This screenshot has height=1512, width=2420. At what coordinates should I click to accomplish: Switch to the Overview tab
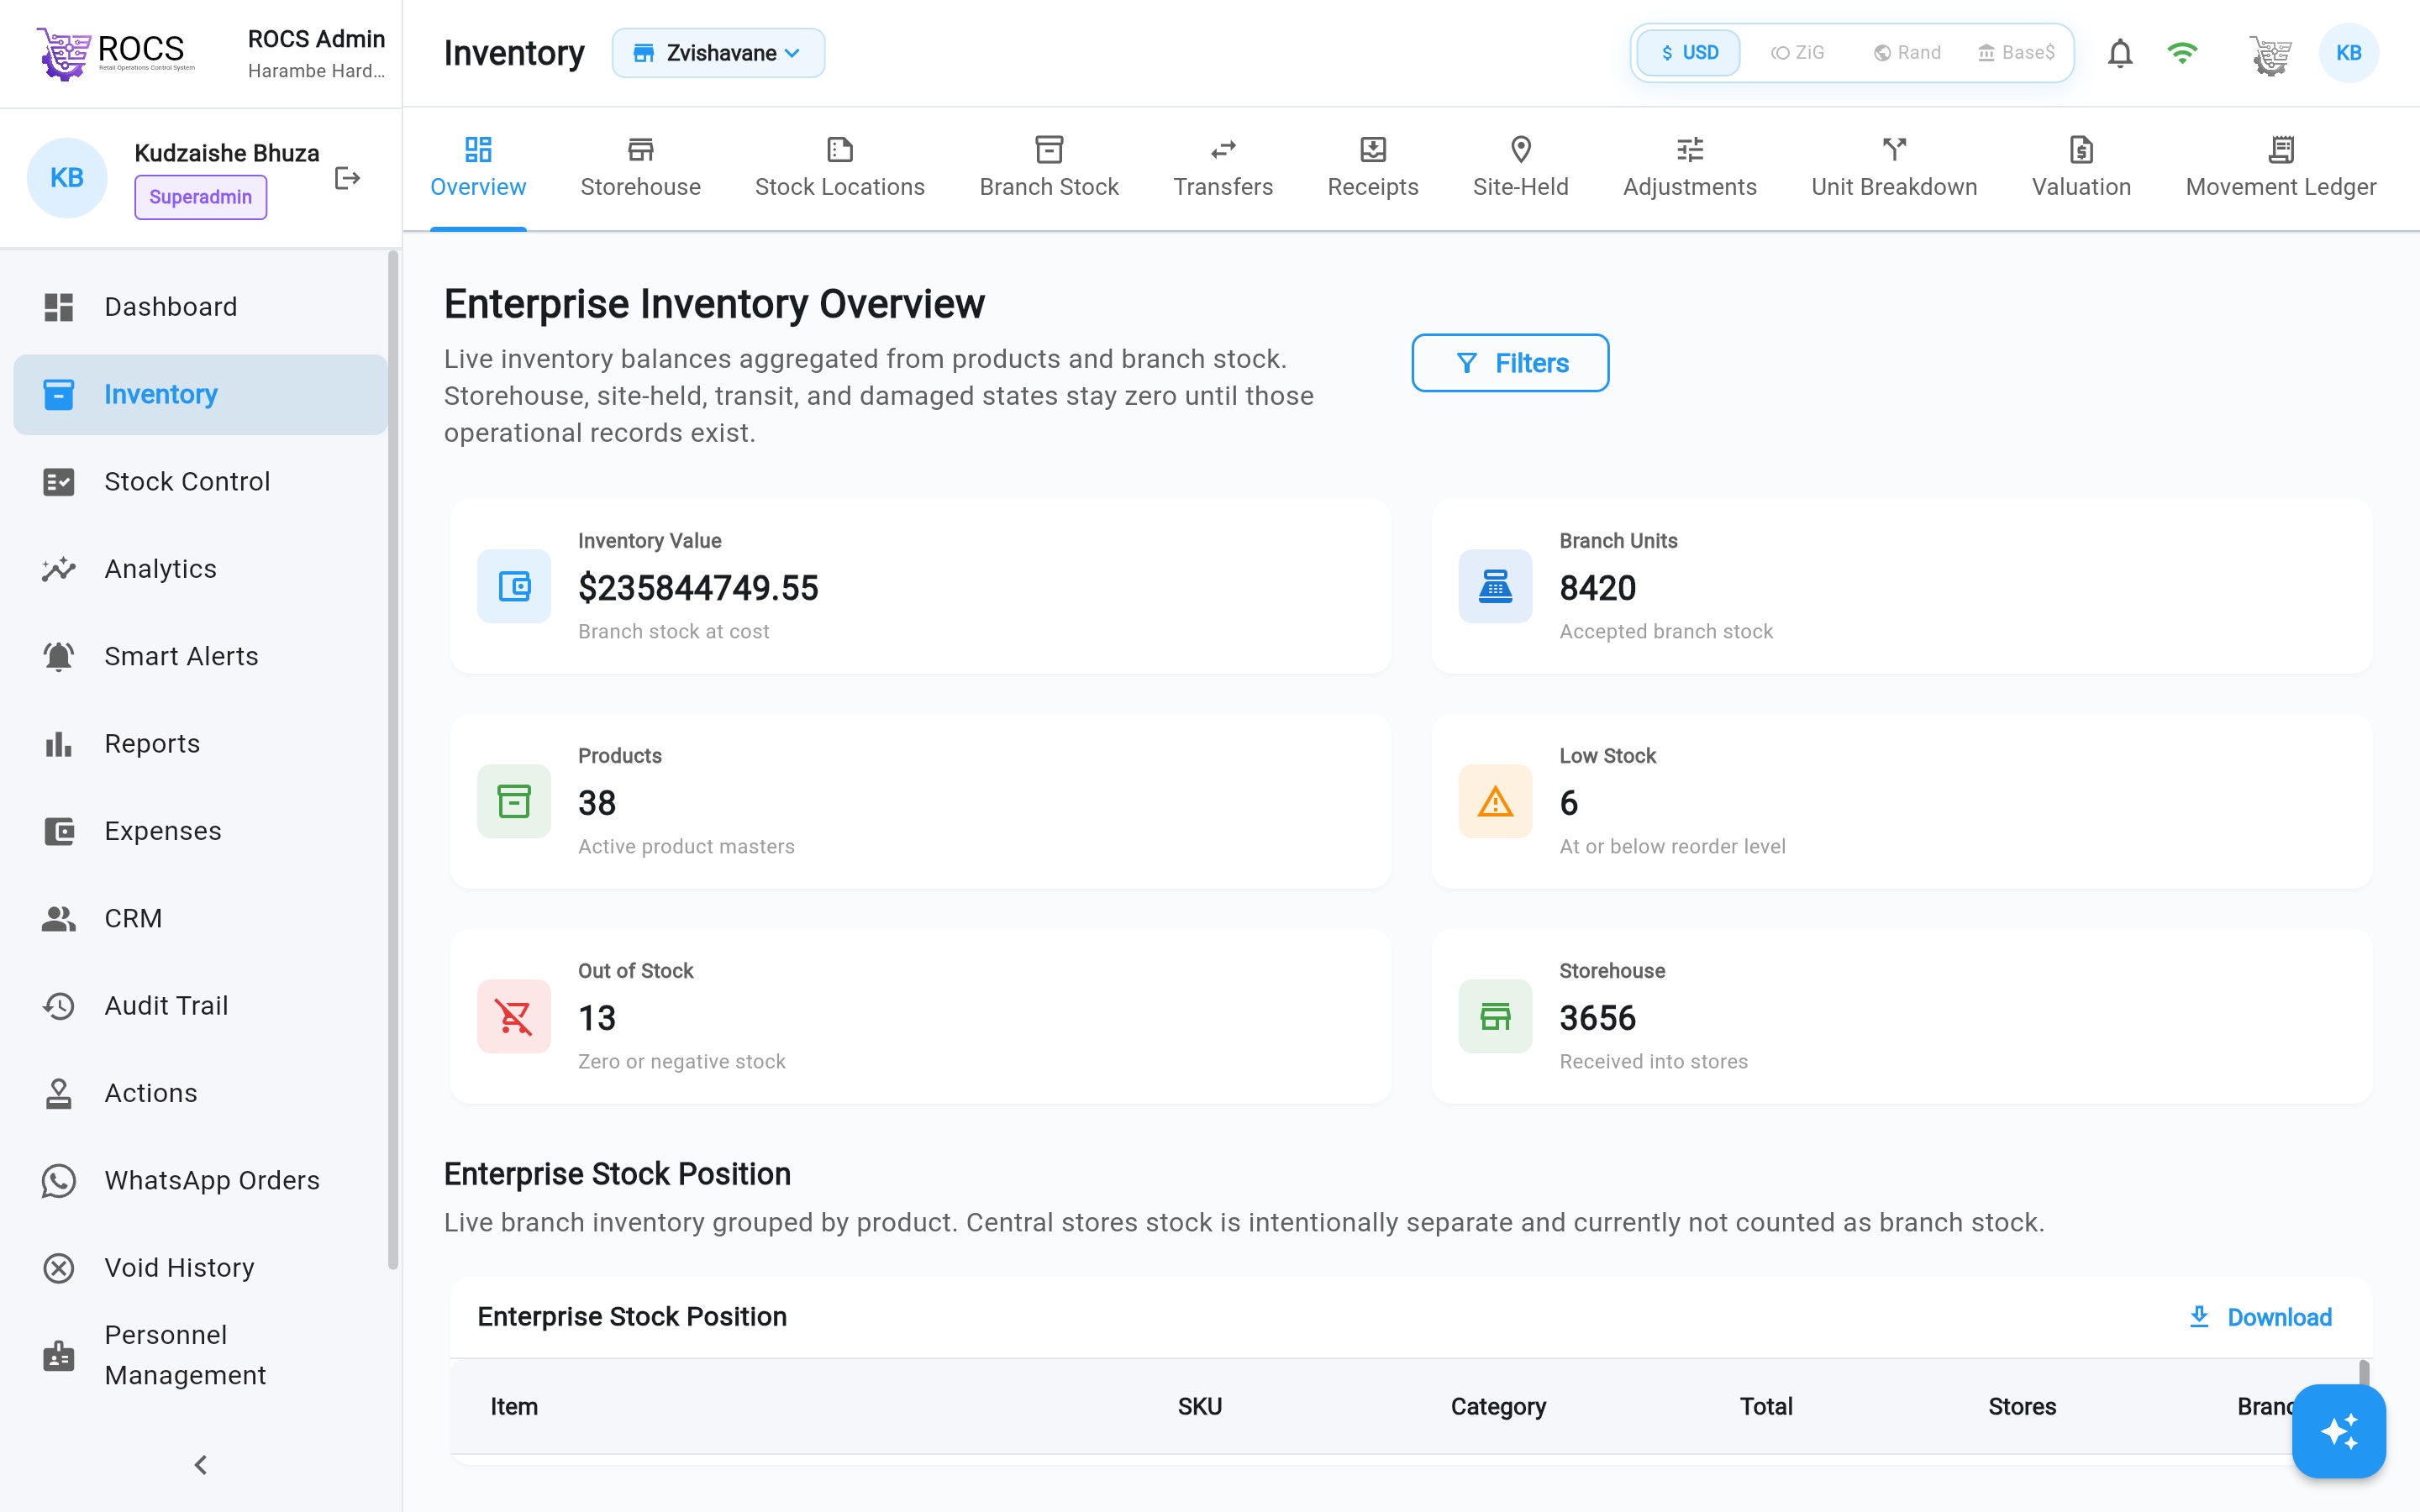tap(478, 168)
